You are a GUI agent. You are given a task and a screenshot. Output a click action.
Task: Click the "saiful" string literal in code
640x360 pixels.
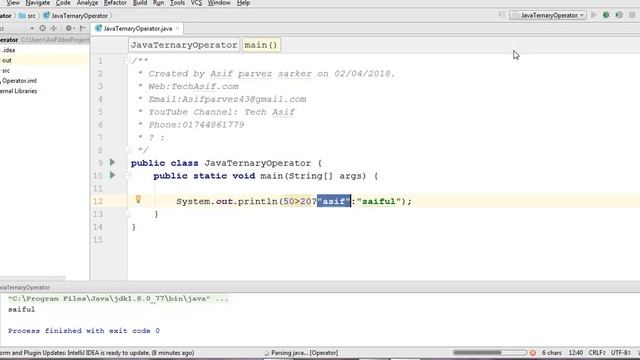tap(378, 201)
